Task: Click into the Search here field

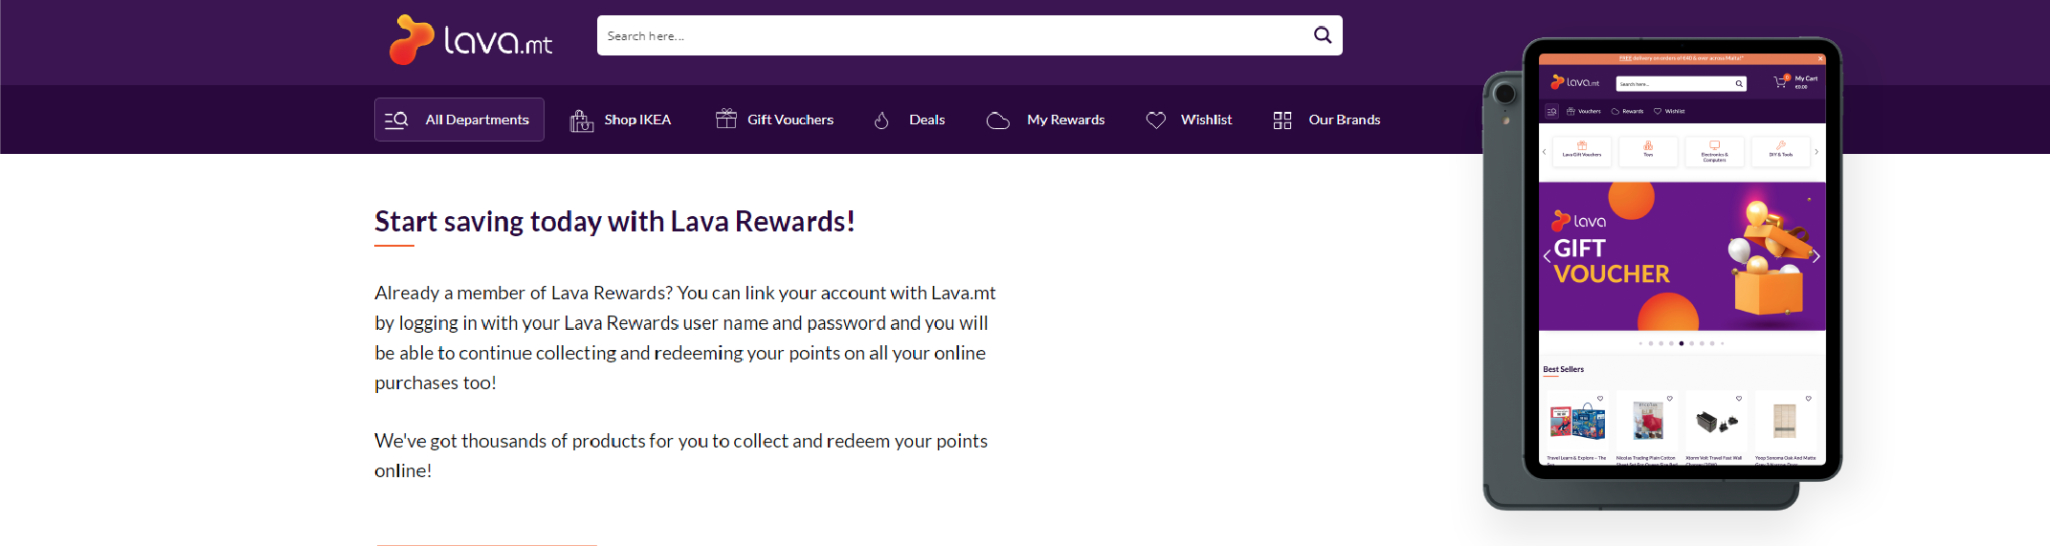Action: [x=955, y=35]
